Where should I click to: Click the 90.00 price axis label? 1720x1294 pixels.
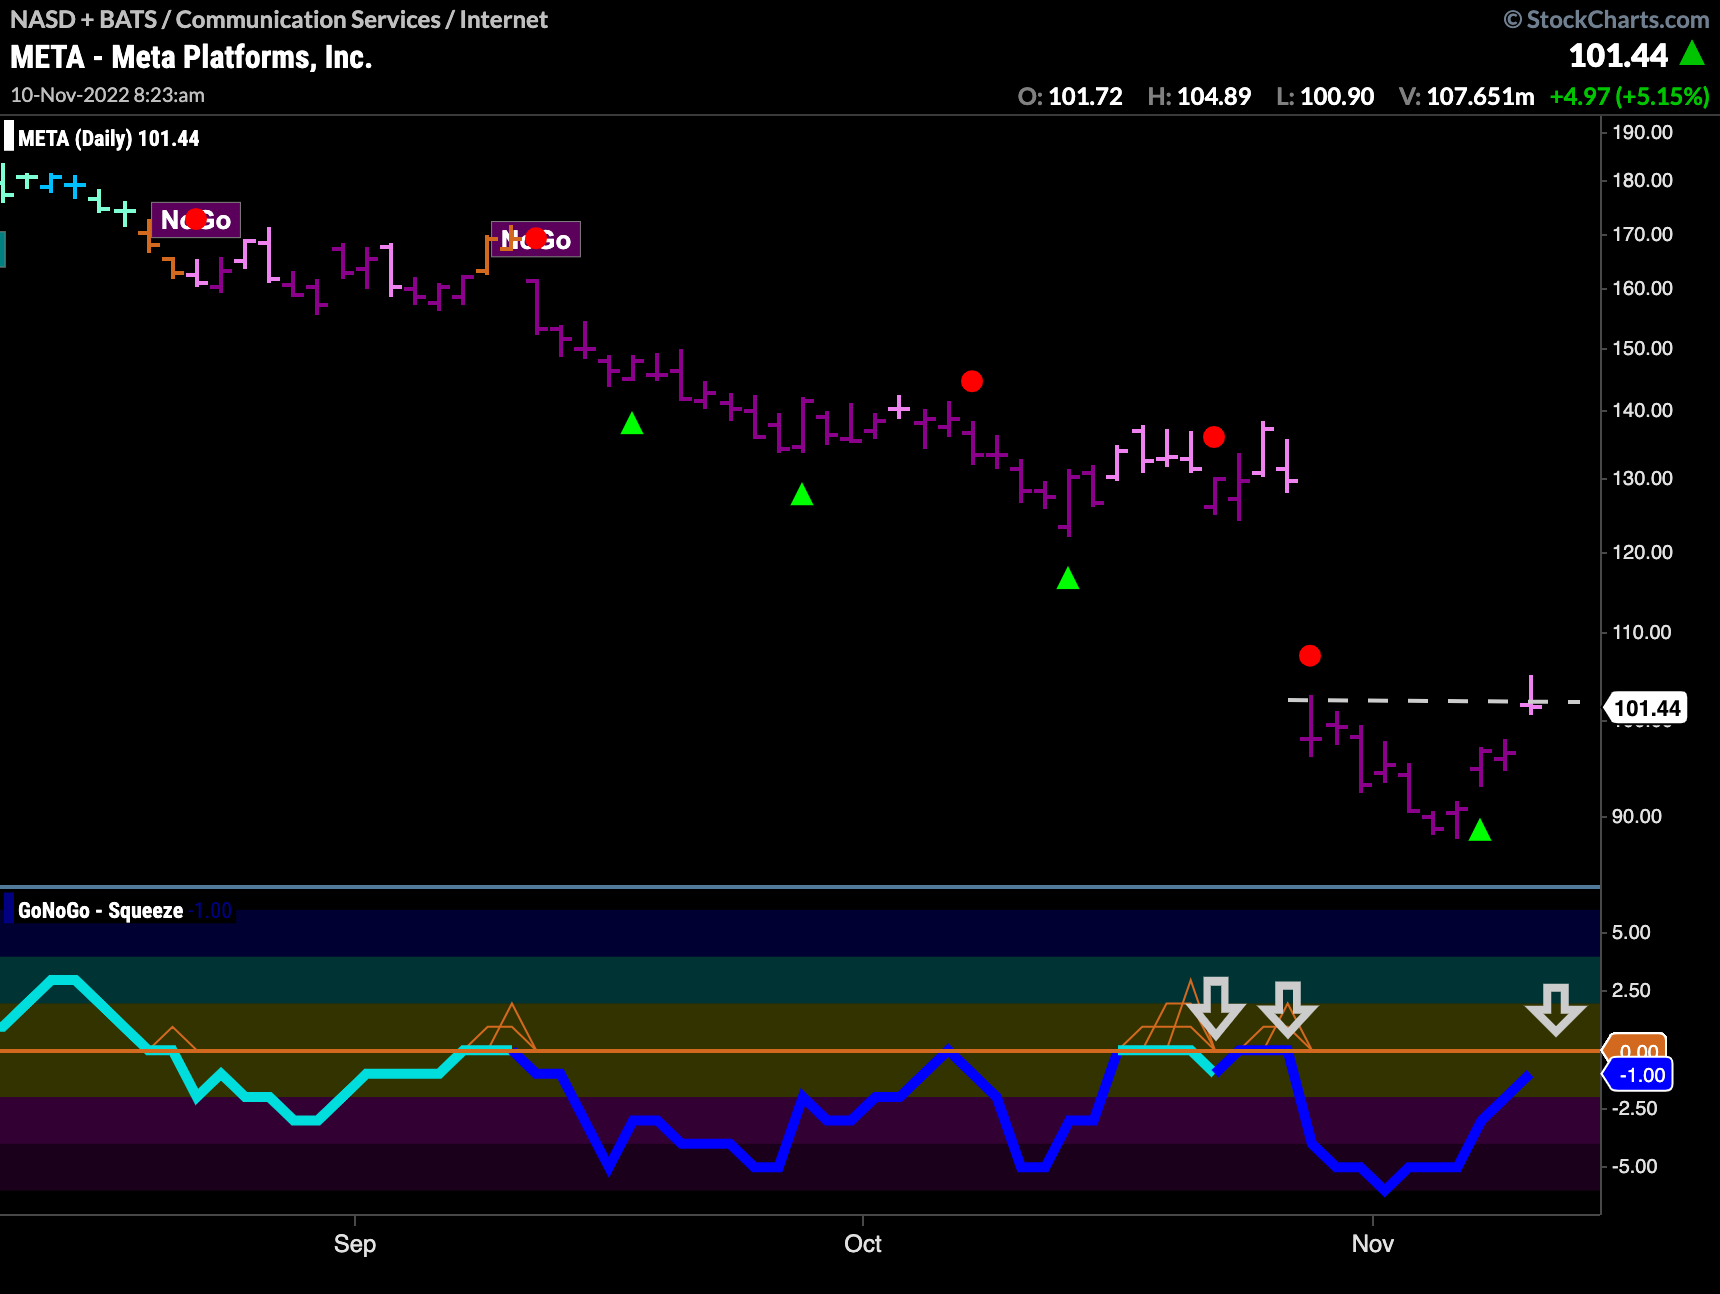click(1637, 816)
